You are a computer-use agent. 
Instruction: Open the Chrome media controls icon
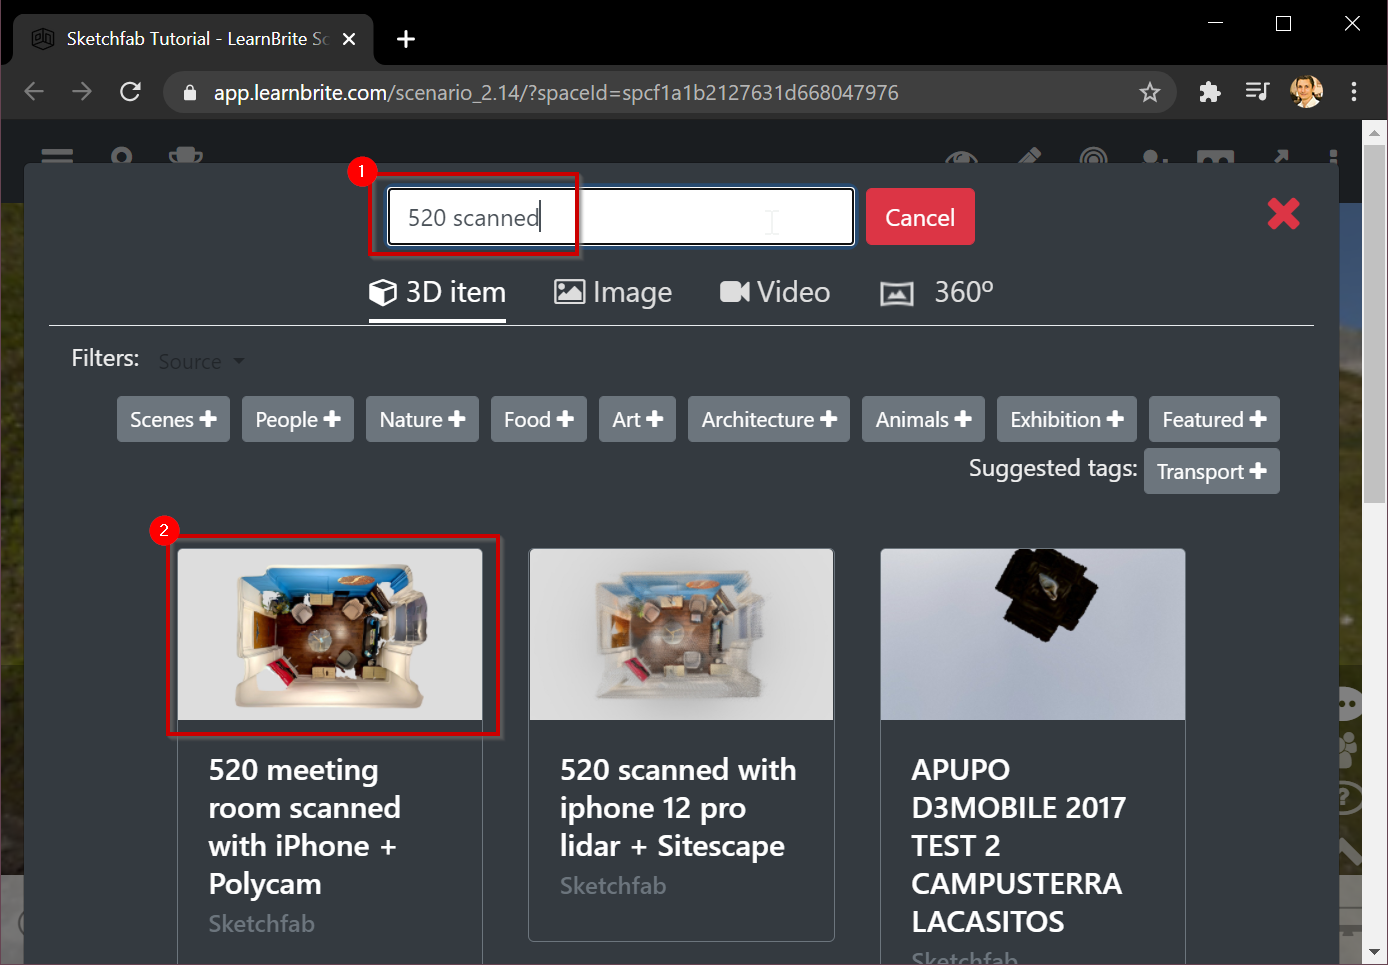[1257, 92]
